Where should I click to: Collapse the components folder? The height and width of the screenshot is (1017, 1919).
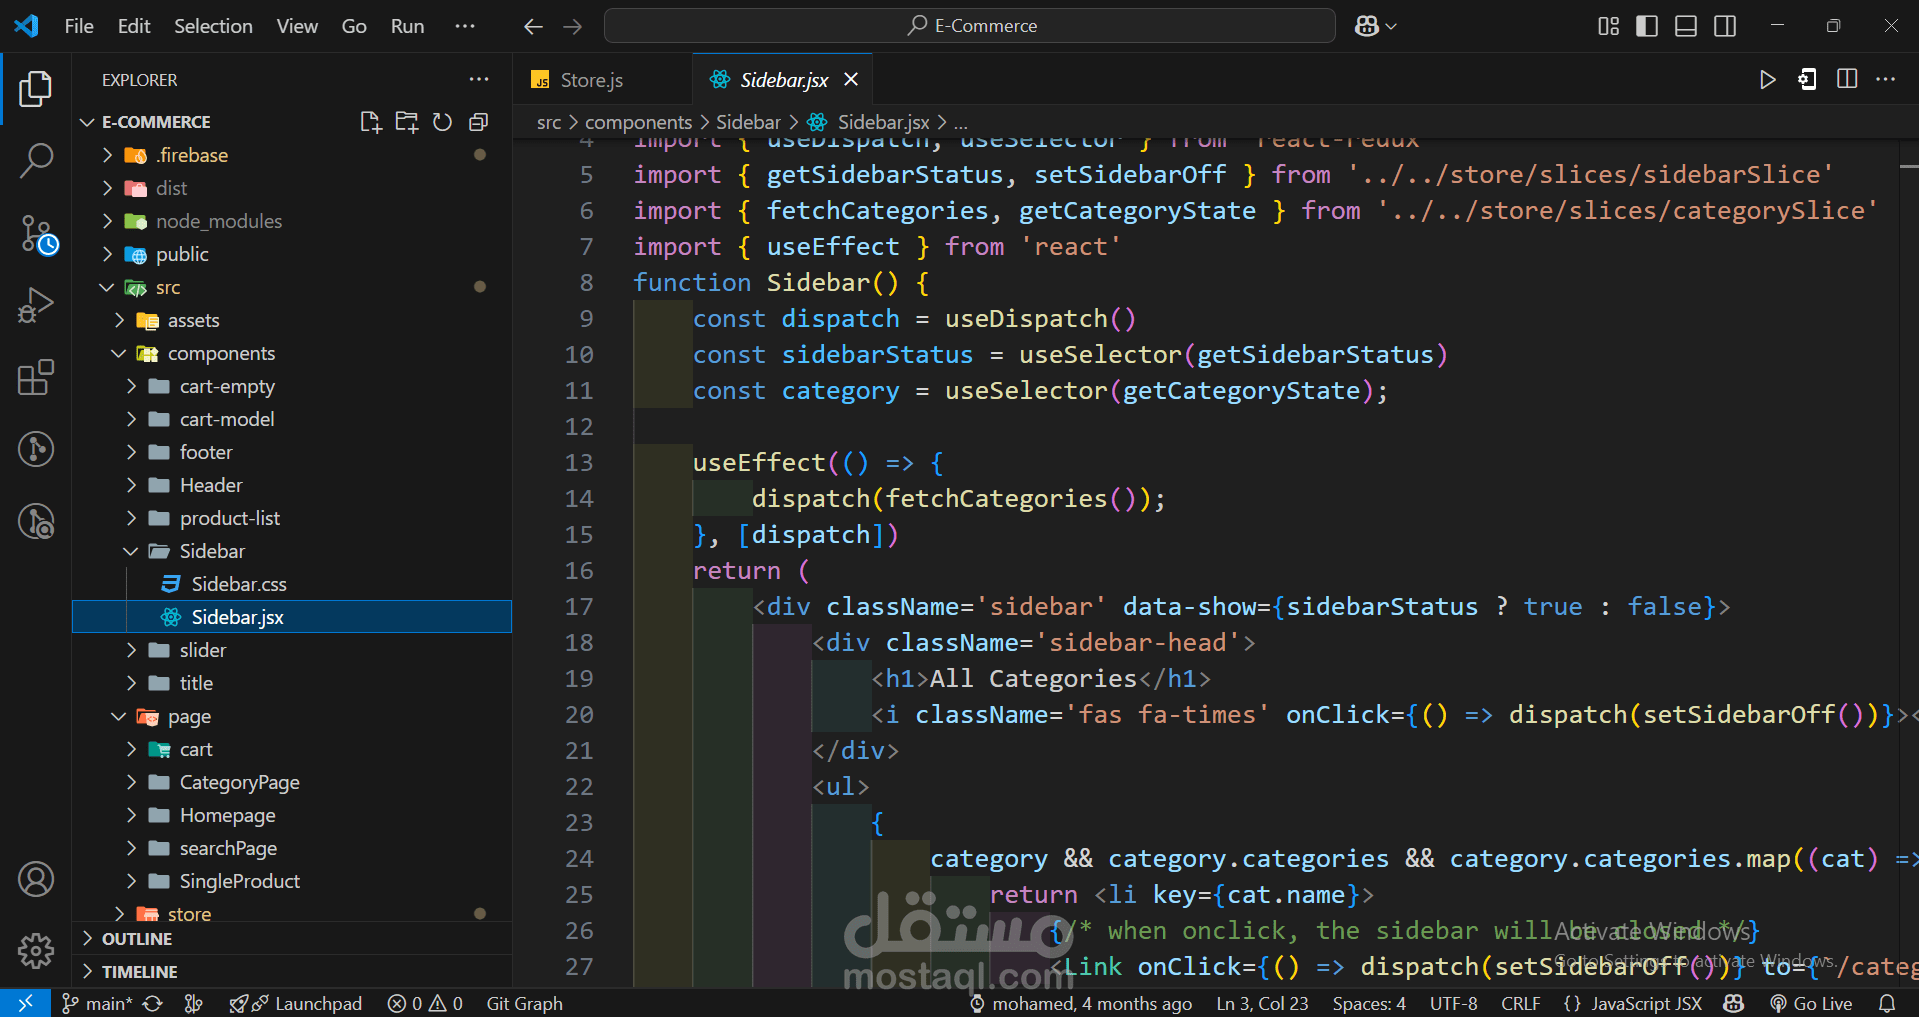[x=292, y=353]
